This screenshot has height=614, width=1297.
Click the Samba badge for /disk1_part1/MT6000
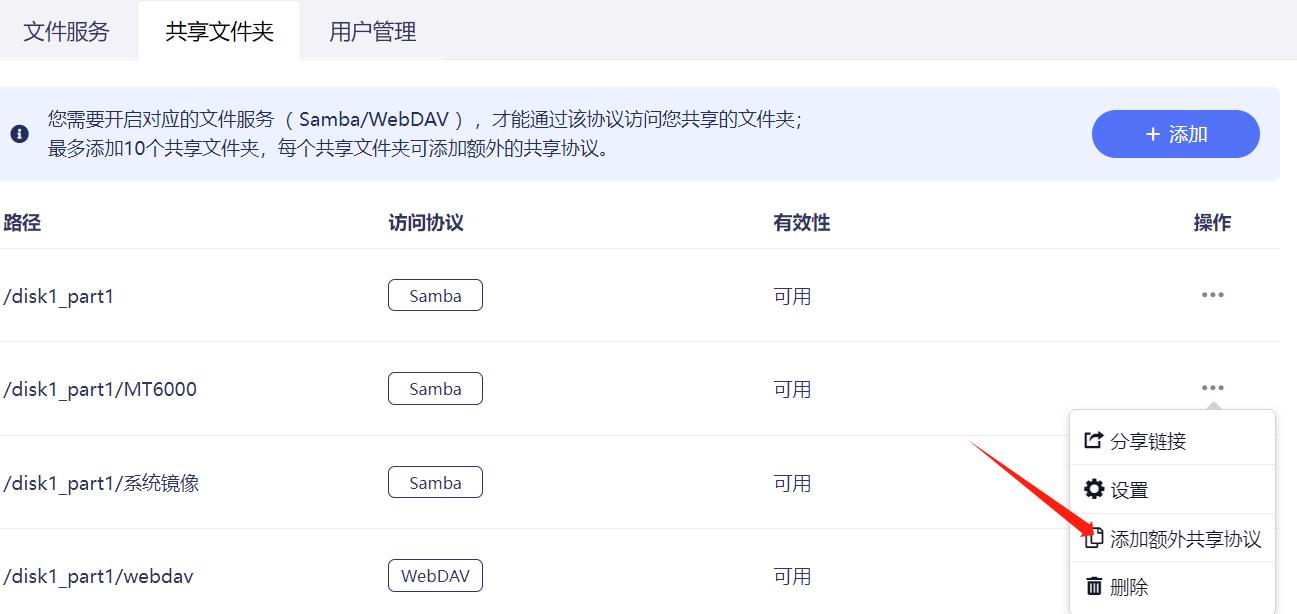pyautogui.click(x=435, y=388)
